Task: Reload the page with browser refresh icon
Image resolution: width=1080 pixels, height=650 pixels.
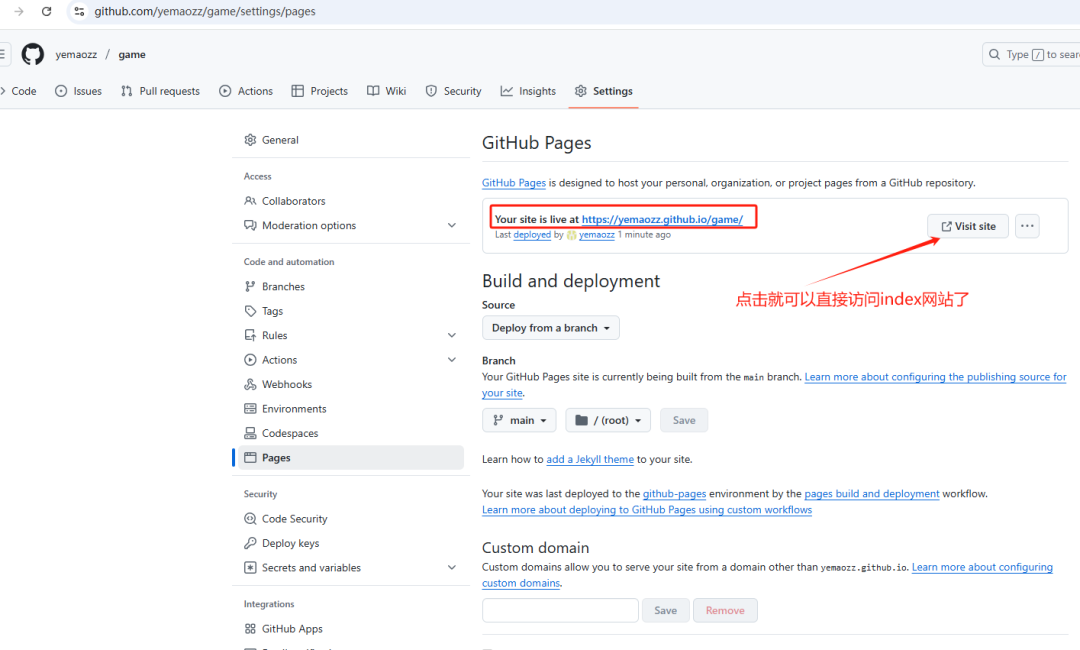Action: [46, 11]
